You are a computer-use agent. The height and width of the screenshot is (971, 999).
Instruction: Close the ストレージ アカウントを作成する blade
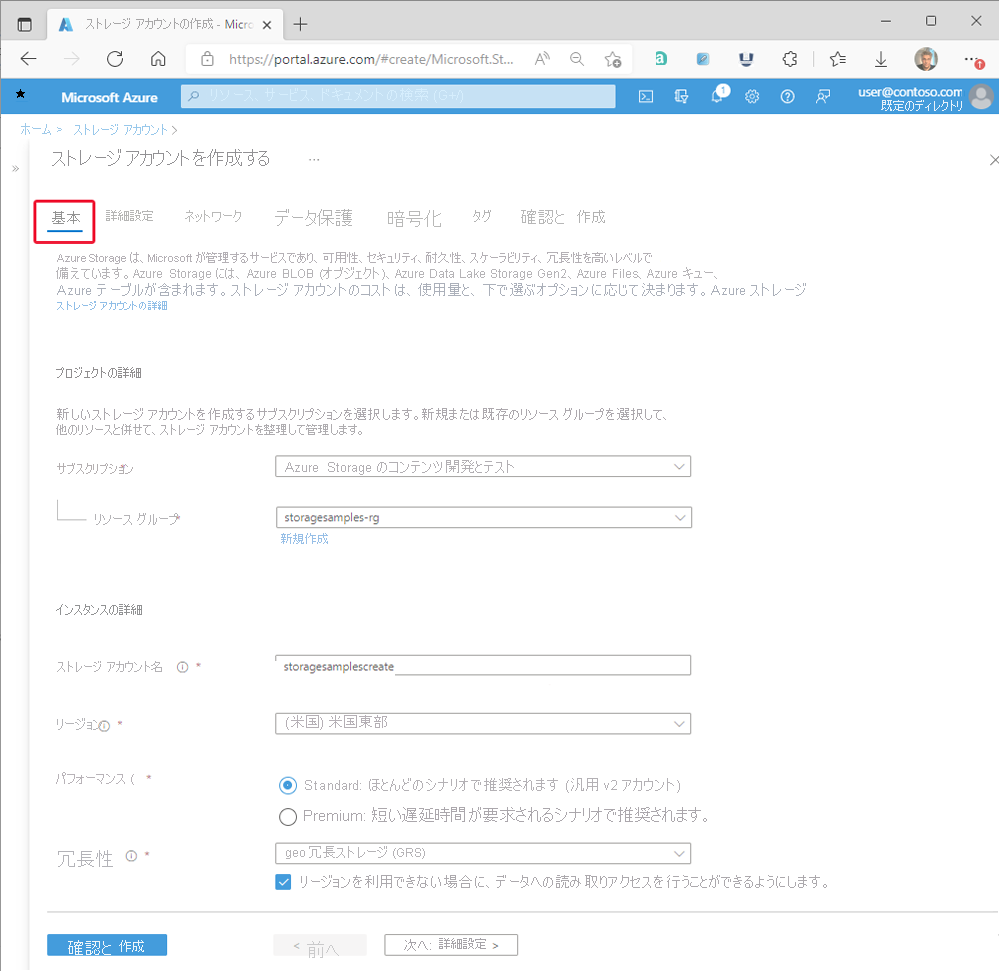tap(994, 160)
